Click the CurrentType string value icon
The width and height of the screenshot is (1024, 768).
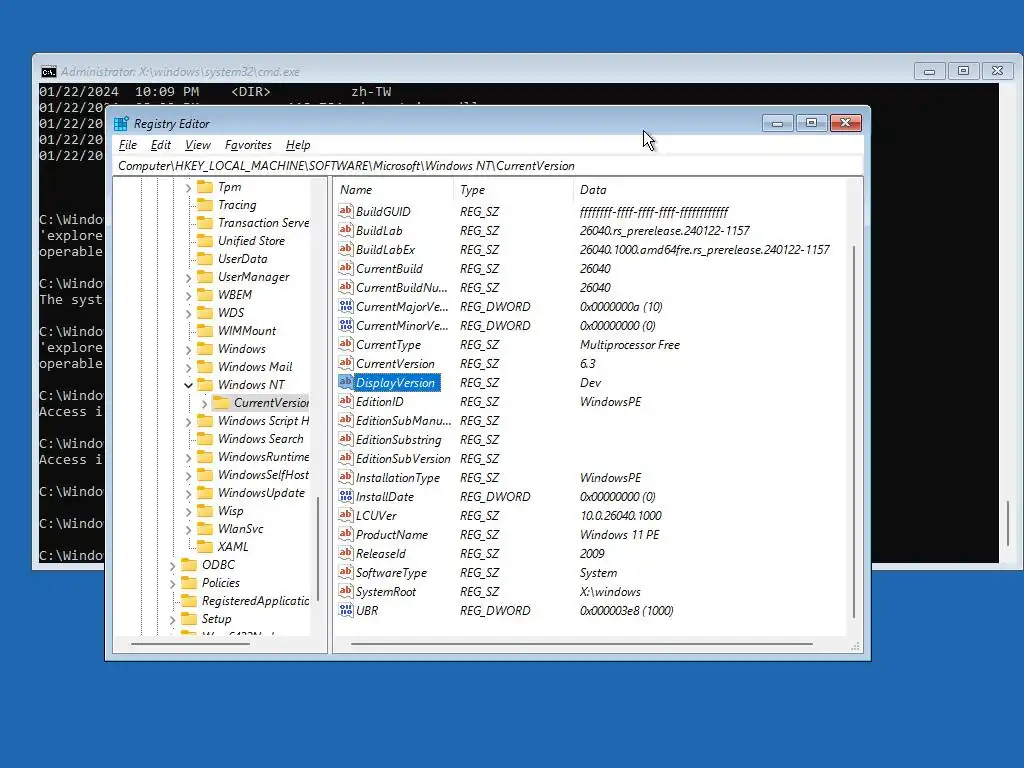click(x=345, y=344)
